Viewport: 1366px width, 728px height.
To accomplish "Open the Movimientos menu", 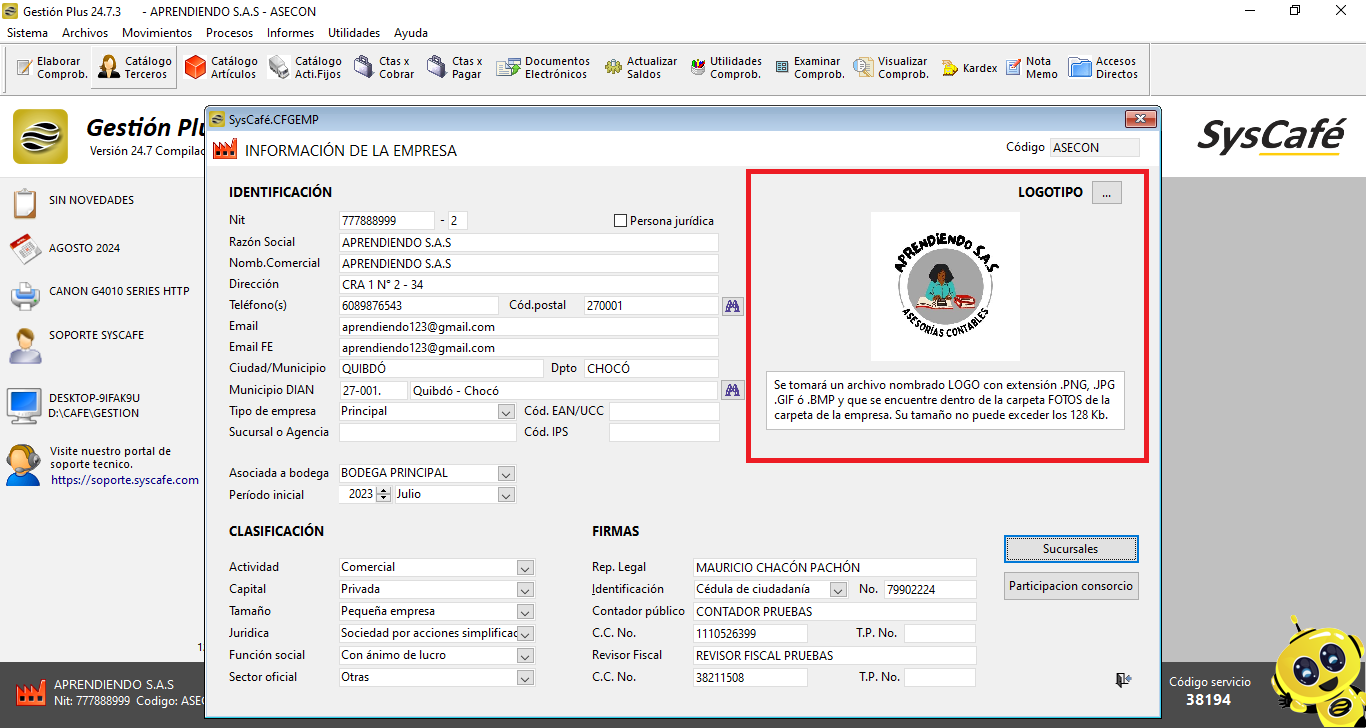I will (157, 33).
